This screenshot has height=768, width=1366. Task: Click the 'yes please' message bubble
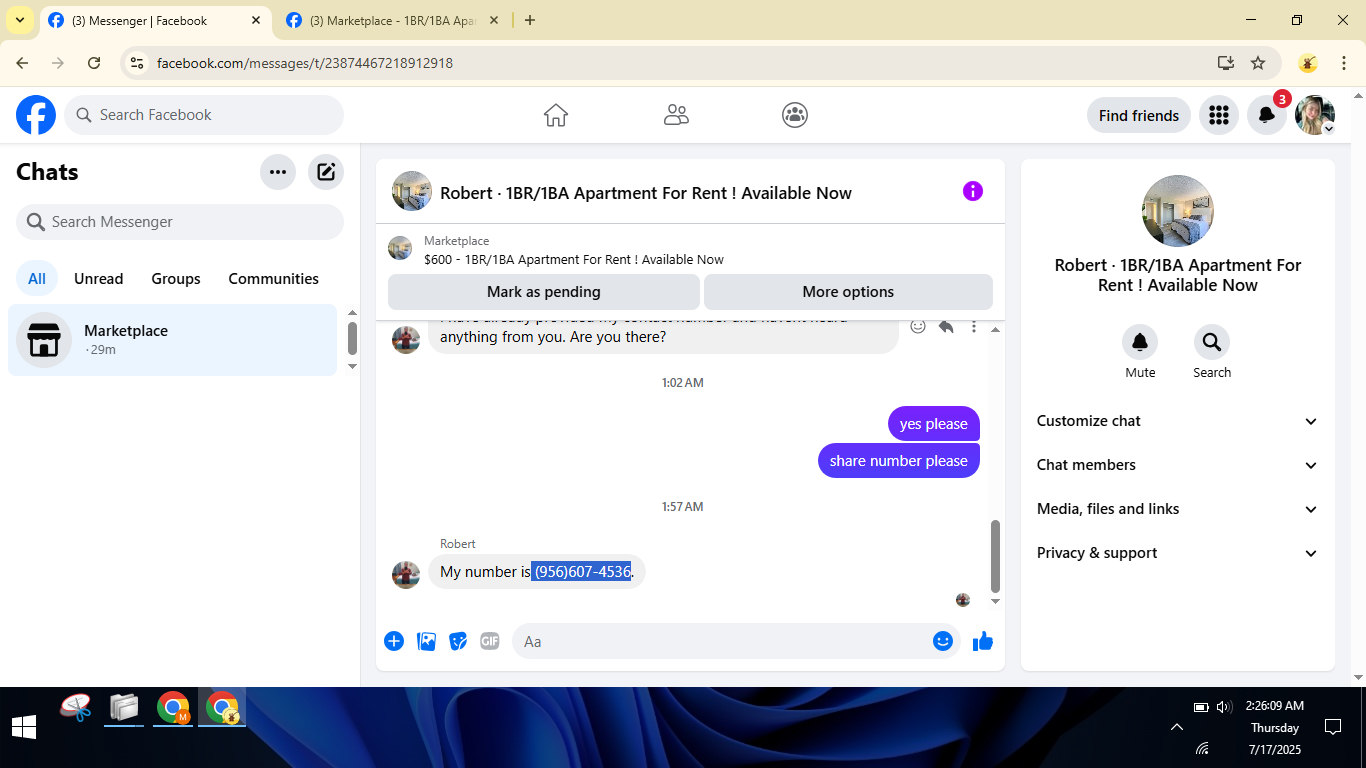(934, 424)
